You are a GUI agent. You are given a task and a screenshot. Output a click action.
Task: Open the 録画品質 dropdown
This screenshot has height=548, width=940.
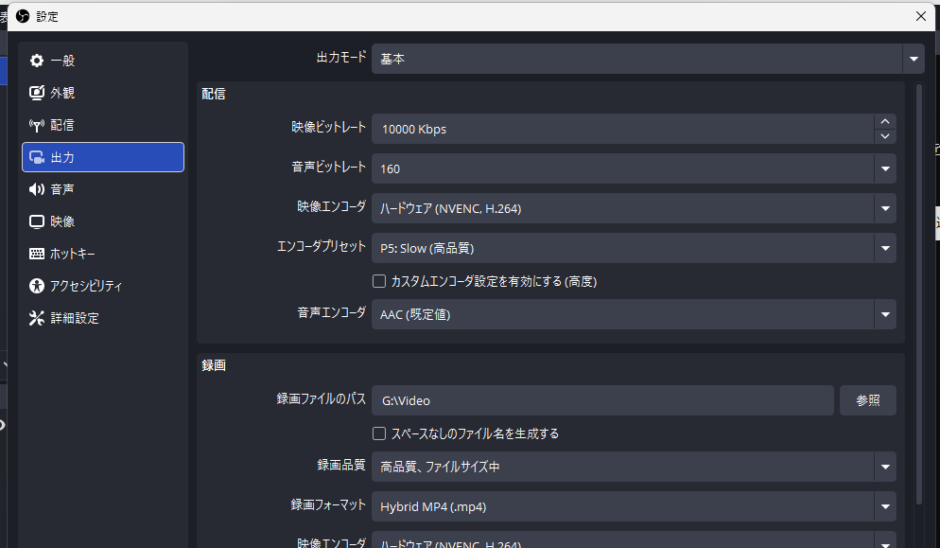634,466
